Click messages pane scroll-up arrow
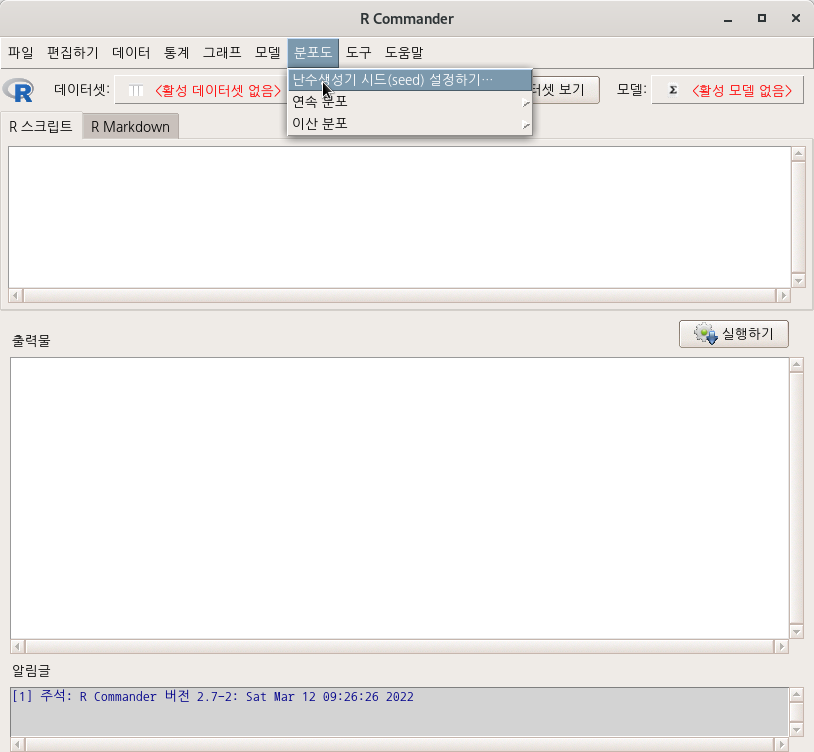The height and width of the screenshot is (752, 814). (797, 694)
